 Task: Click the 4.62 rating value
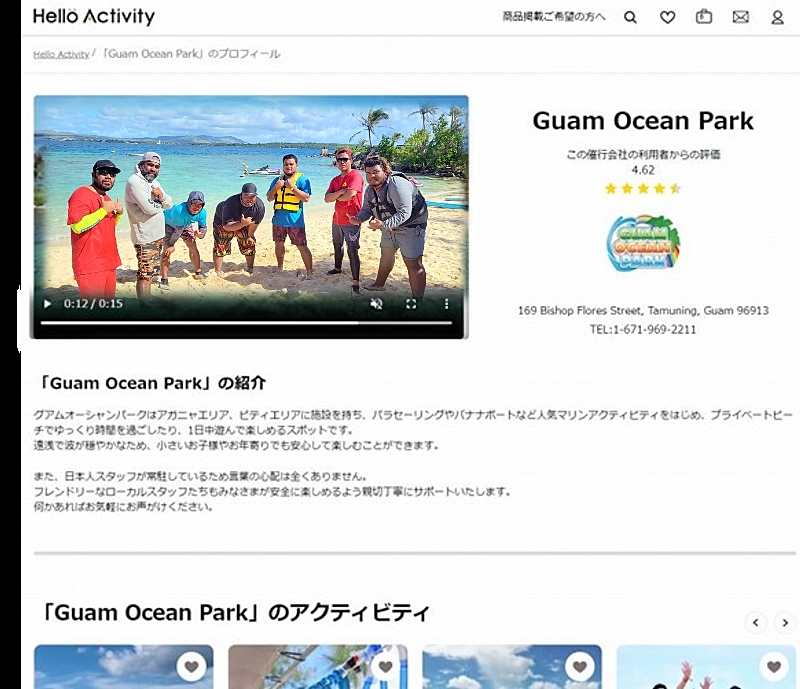coord(643,170)
